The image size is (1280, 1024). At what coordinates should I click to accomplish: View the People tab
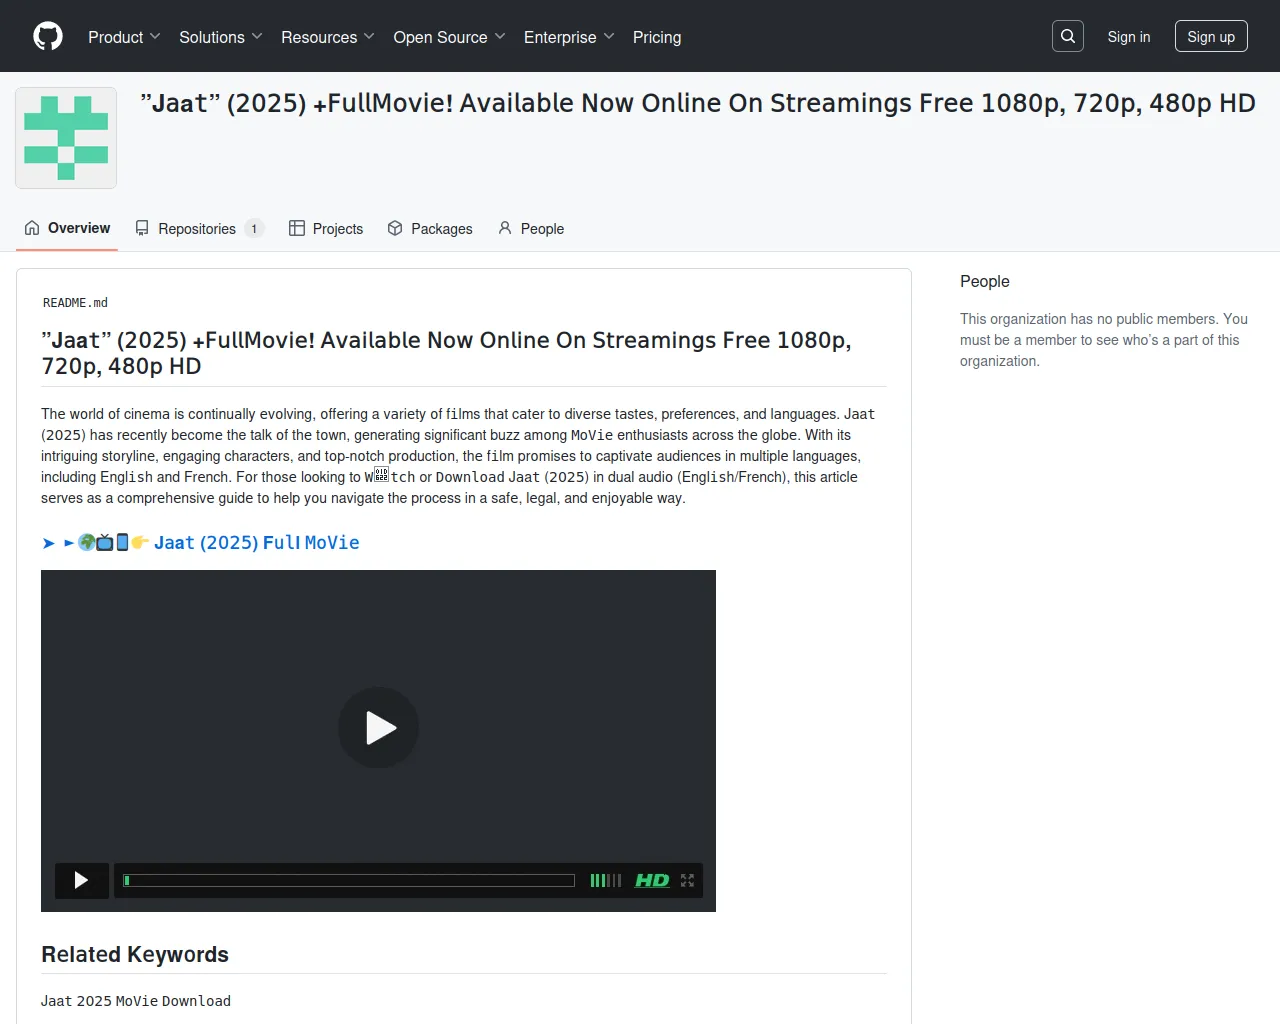point(531,228)
